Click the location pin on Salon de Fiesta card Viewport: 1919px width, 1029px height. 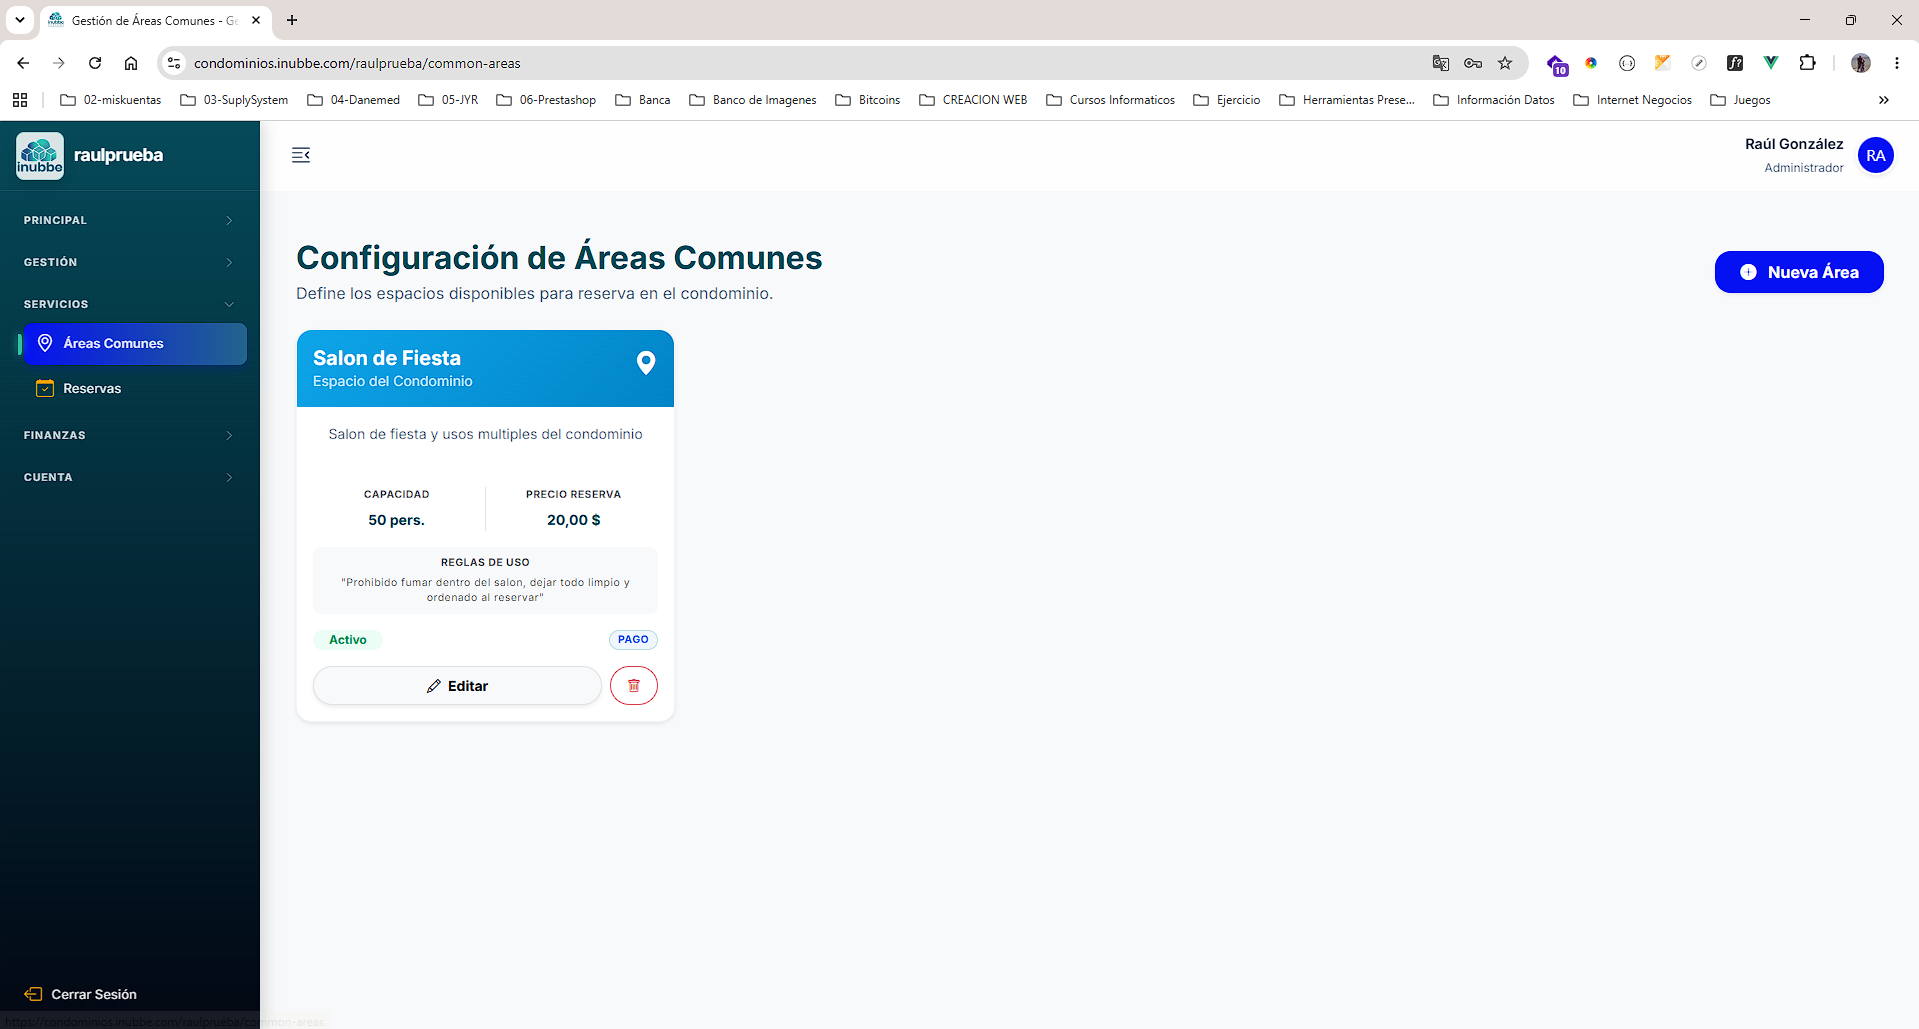point(646,363)
